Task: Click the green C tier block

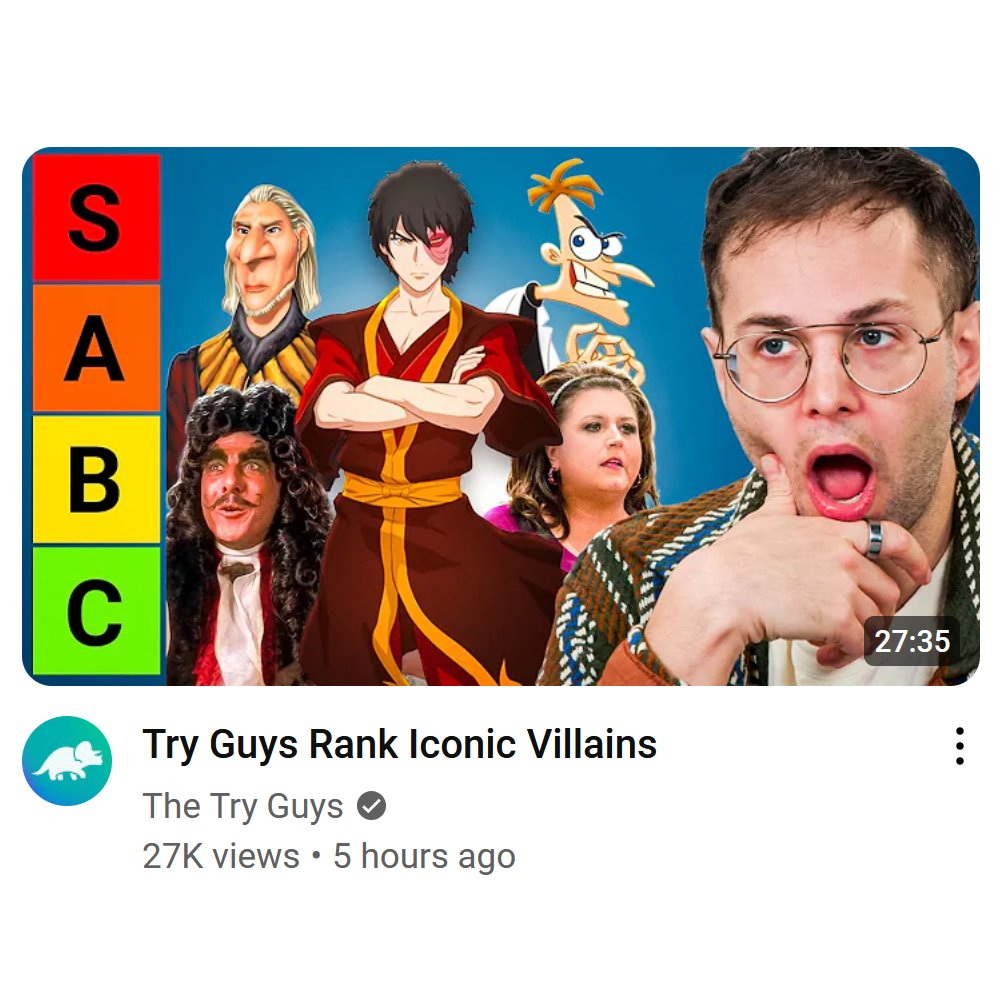Action: coord(96,610)
